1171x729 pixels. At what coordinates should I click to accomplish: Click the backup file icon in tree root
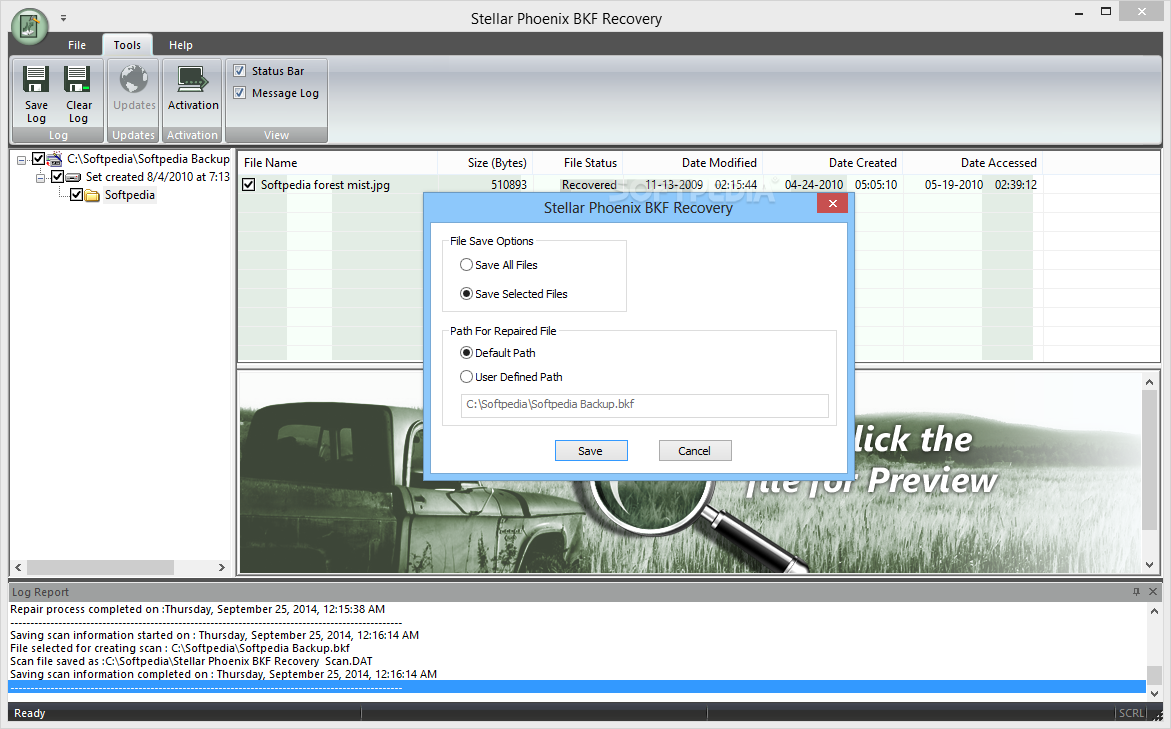click(55, 159)
